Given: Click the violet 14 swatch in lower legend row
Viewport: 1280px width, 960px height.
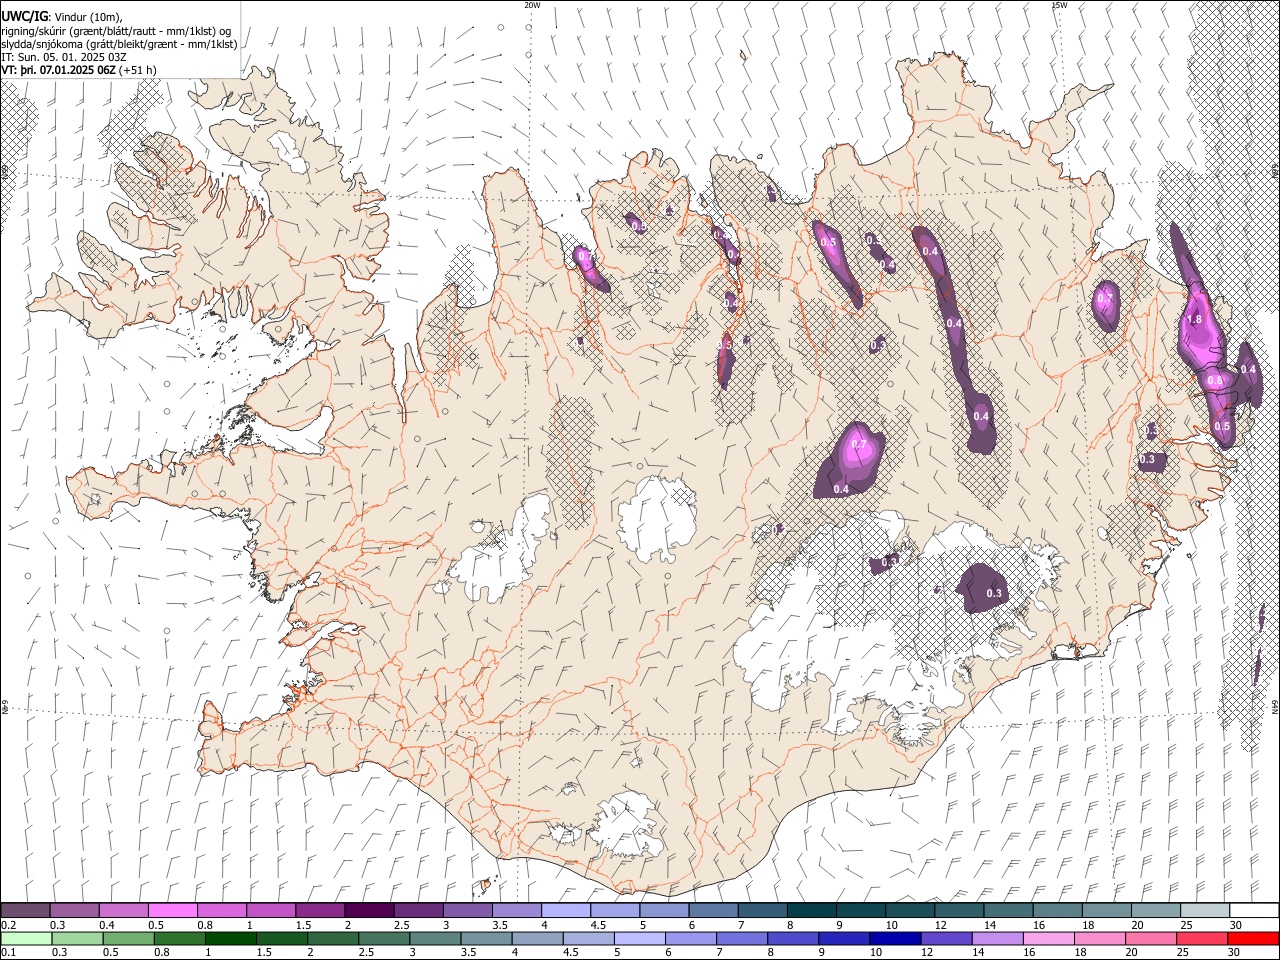Looking at the screenshot, I should tap(997, 939).
